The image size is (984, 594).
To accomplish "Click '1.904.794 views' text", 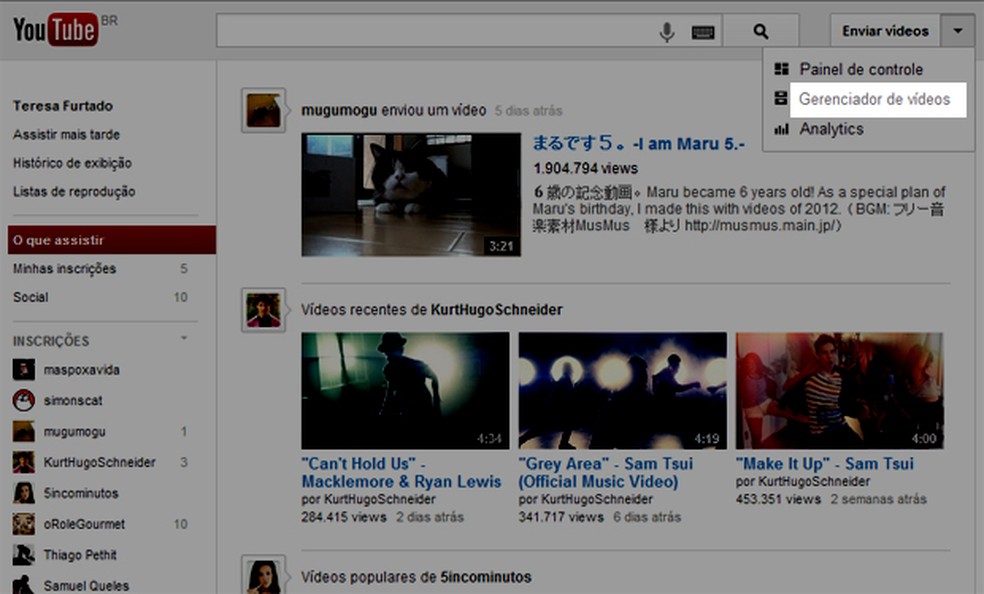I will point(586,168).
